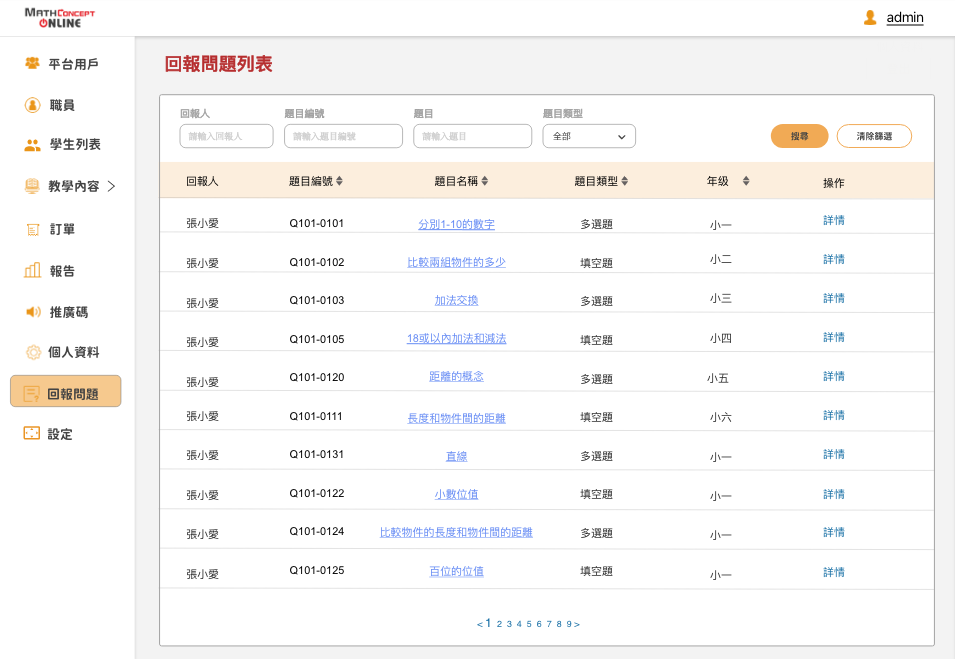Click the admin user avatar icon

click(x=870, y=18)
